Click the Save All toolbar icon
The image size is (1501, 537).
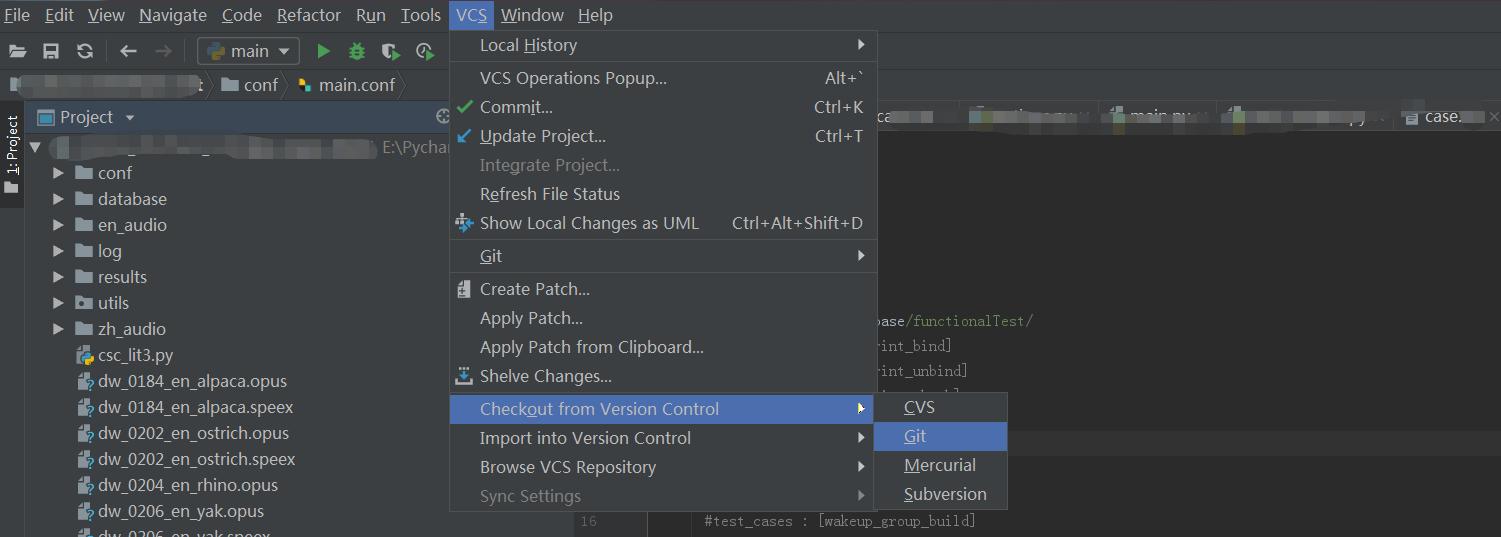click(x=51, y=51)
